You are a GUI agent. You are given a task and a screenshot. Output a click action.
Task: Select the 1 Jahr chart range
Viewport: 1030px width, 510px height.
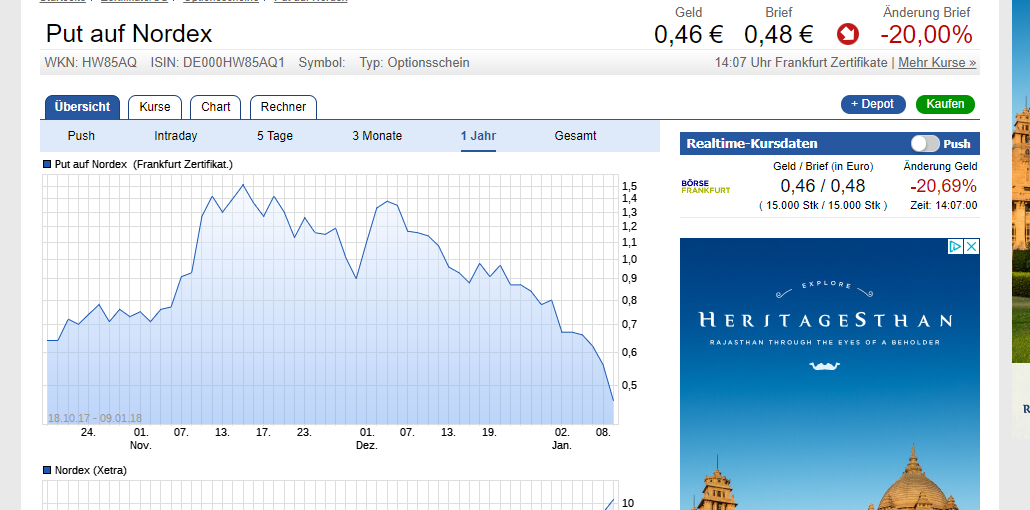(x=478, y=136)
